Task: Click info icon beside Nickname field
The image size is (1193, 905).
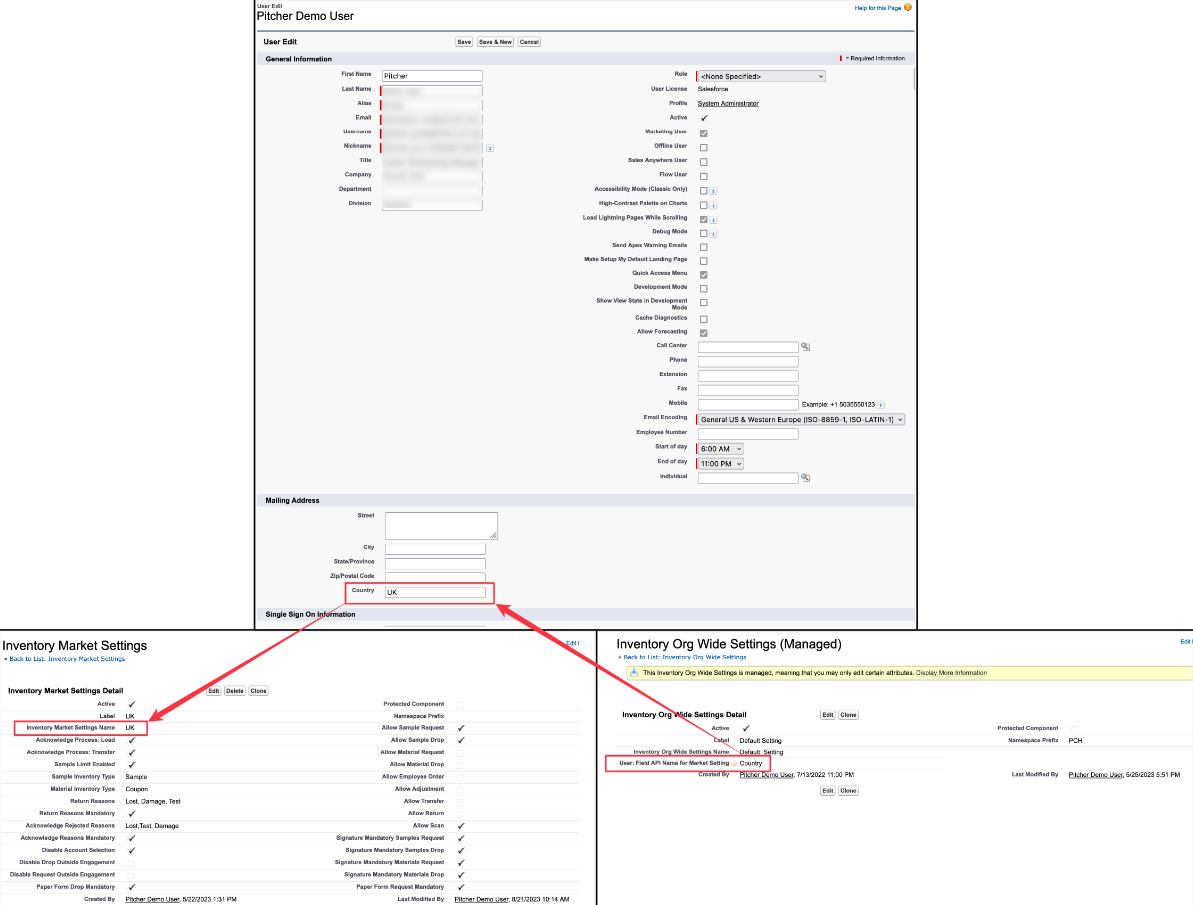Action: pyautogui.click(x=490, y=148)
